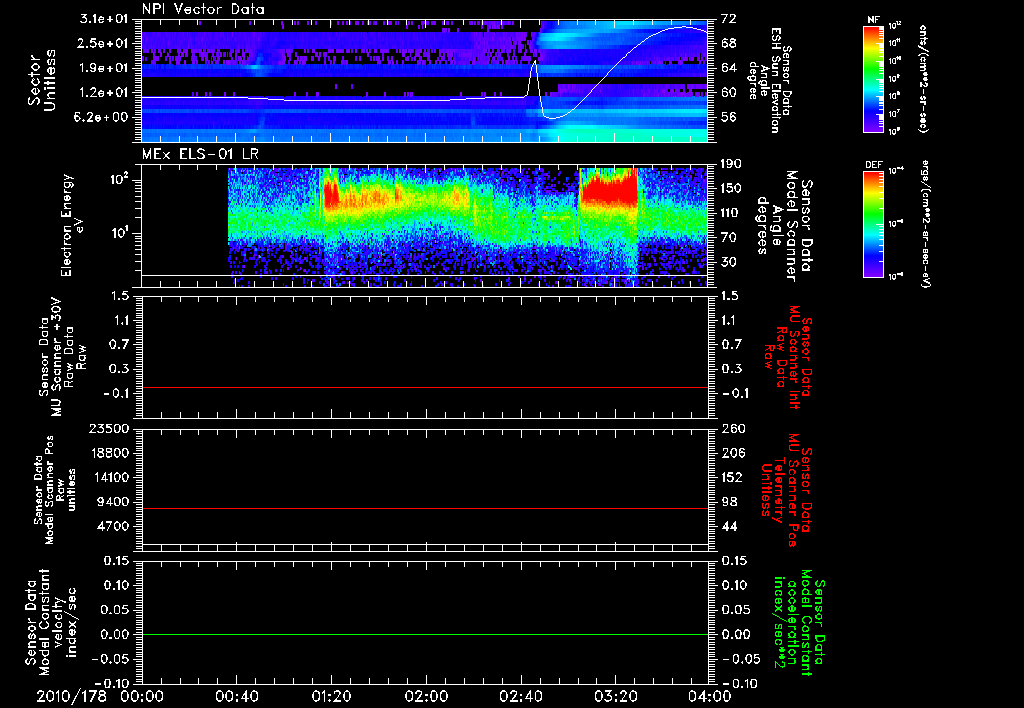This screenshot has width=1024, height=708.
Task: Click the 18800 scanner position tick label
Action: (x=108, y=453)
